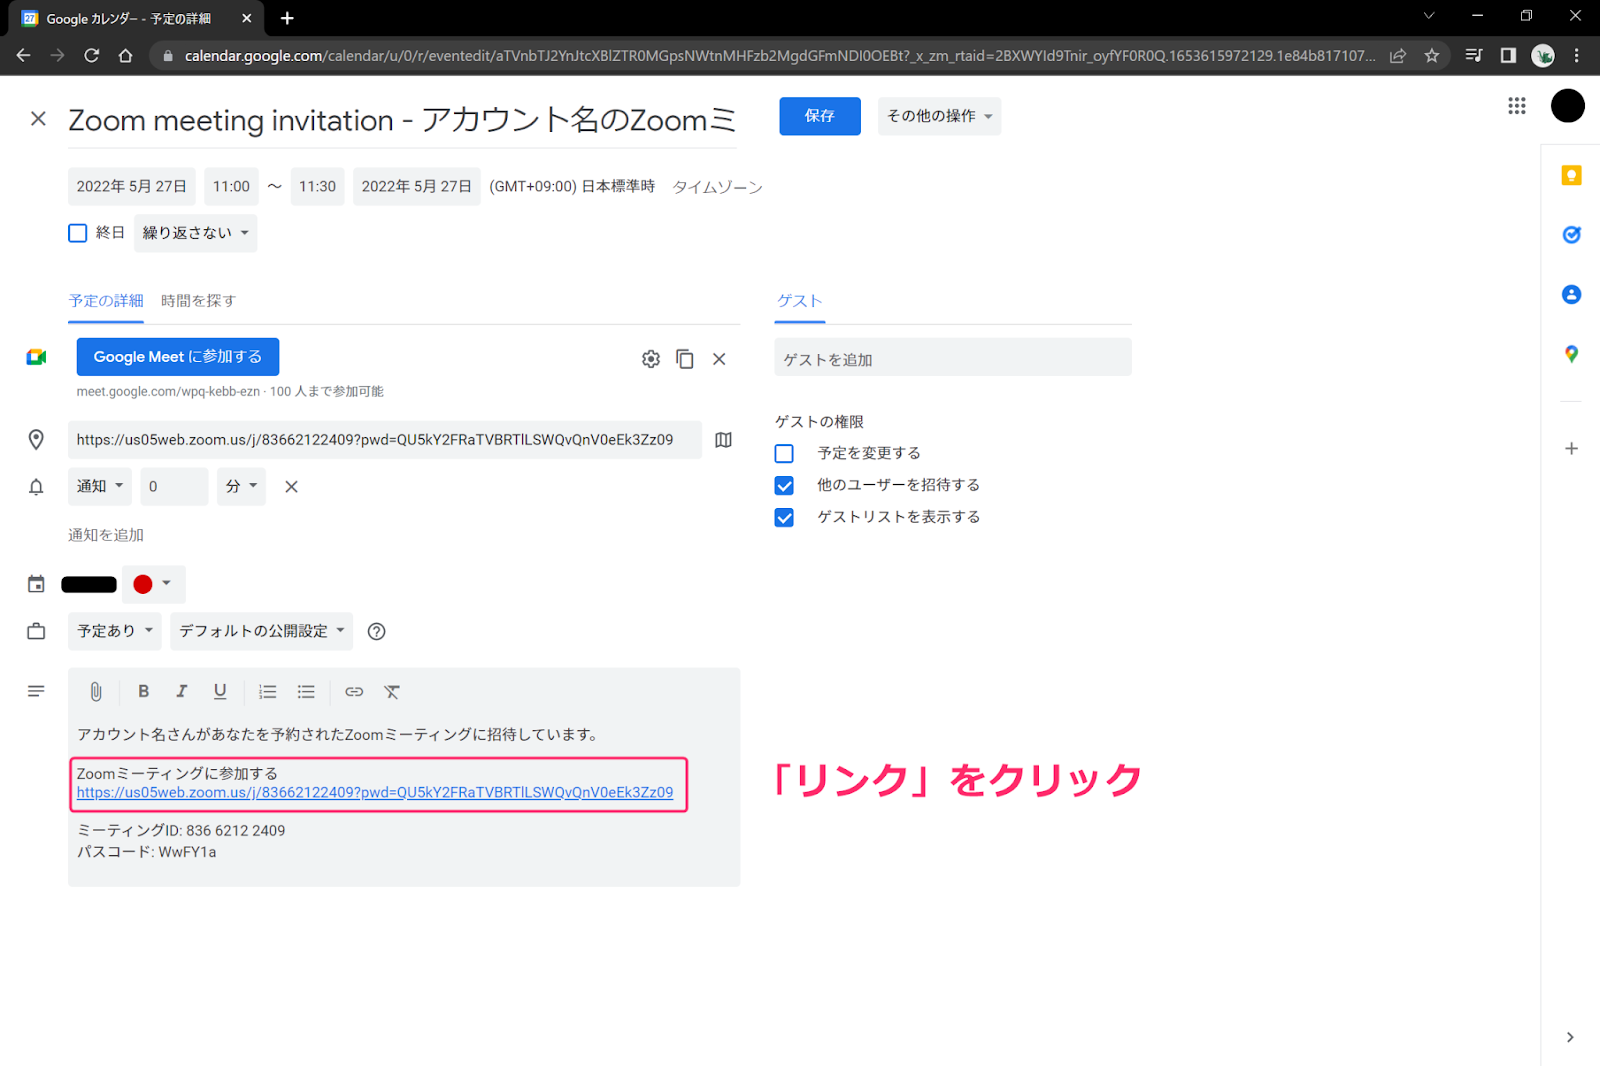1600x1066 pixels.
Task: Open a new browser tab
Action: pyautogui.click(x=287, y=18)
